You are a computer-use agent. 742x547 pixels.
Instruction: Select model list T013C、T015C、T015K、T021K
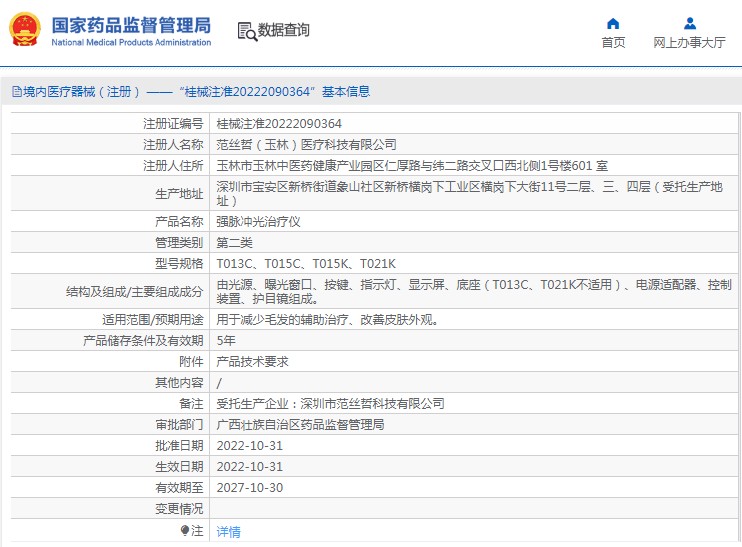pyautogui.click(x=306, y=264)
